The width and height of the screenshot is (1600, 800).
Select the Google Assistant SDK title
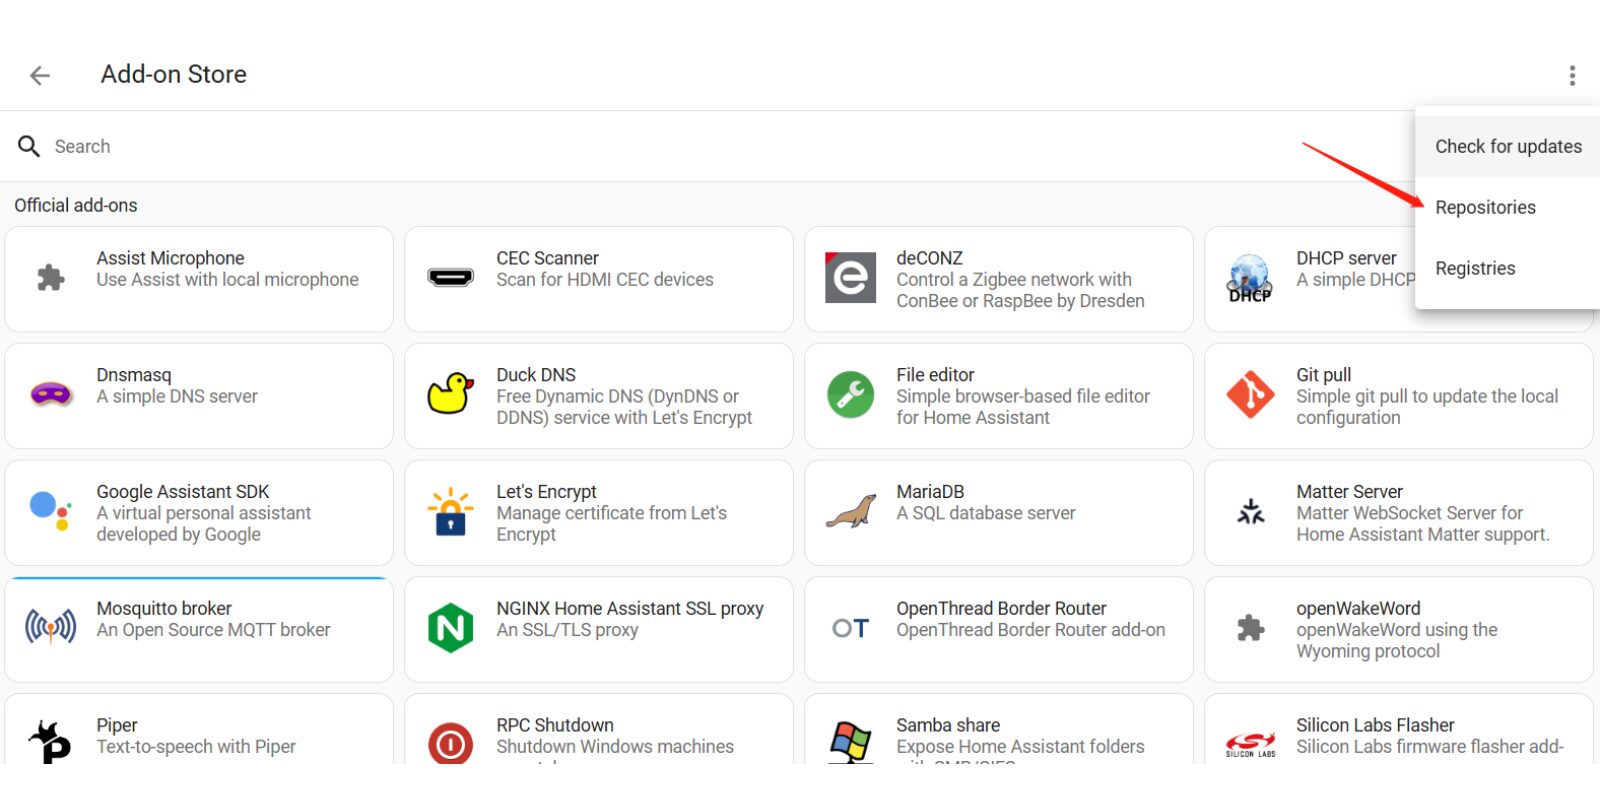[x=183, y=492]
